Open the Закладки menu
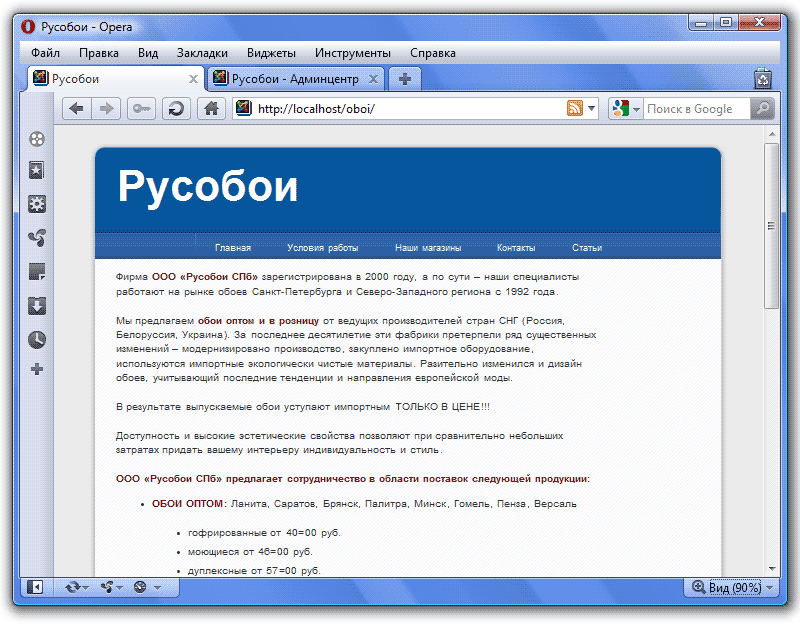800x628 pixels. coord(202,53)
